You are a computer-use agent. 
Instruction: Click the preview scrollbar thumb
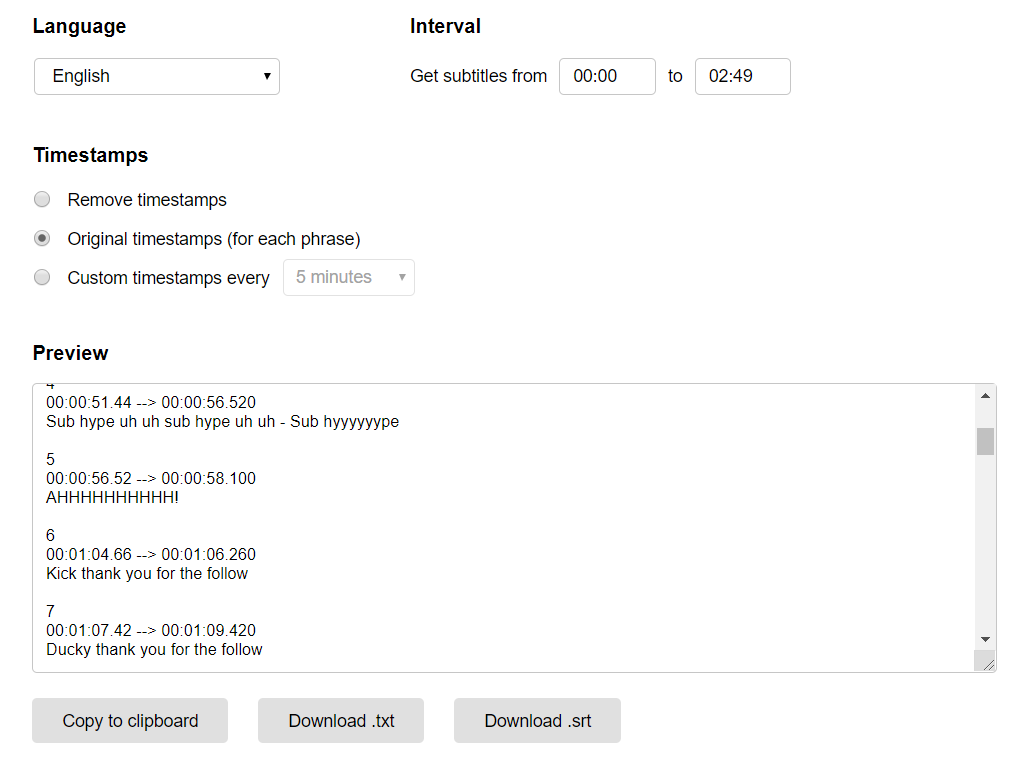click(985, 441)
